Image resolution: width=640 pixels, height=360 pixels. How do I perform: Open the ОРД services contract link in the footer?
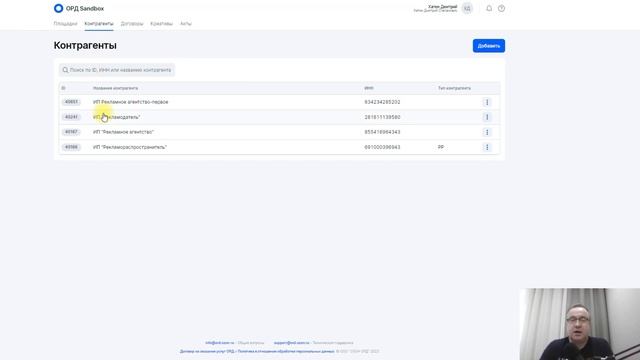pos(207,351)
